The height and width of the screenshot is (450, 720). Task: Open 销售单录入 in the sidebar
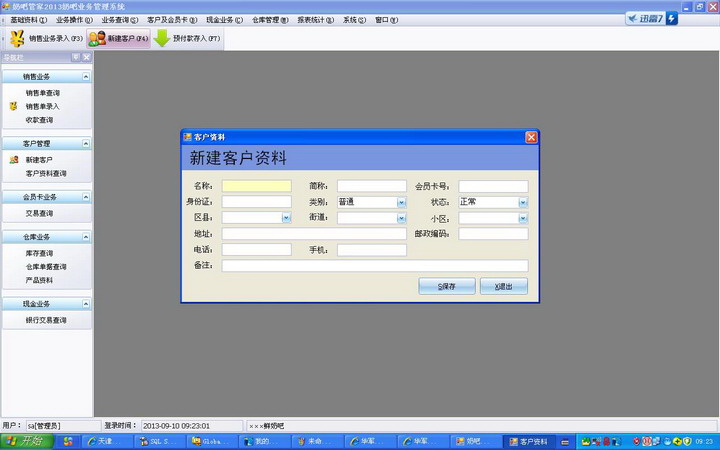(x=43, y=107)
